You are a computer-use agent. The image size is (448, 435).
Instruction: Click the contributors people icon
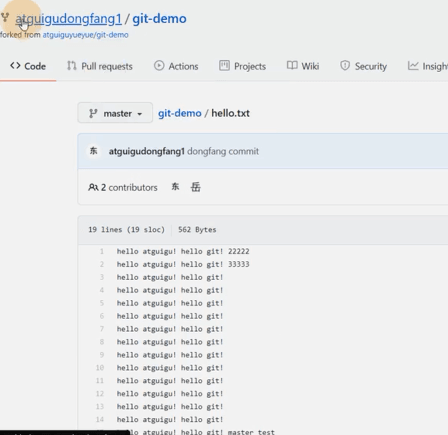pos(93,188)
